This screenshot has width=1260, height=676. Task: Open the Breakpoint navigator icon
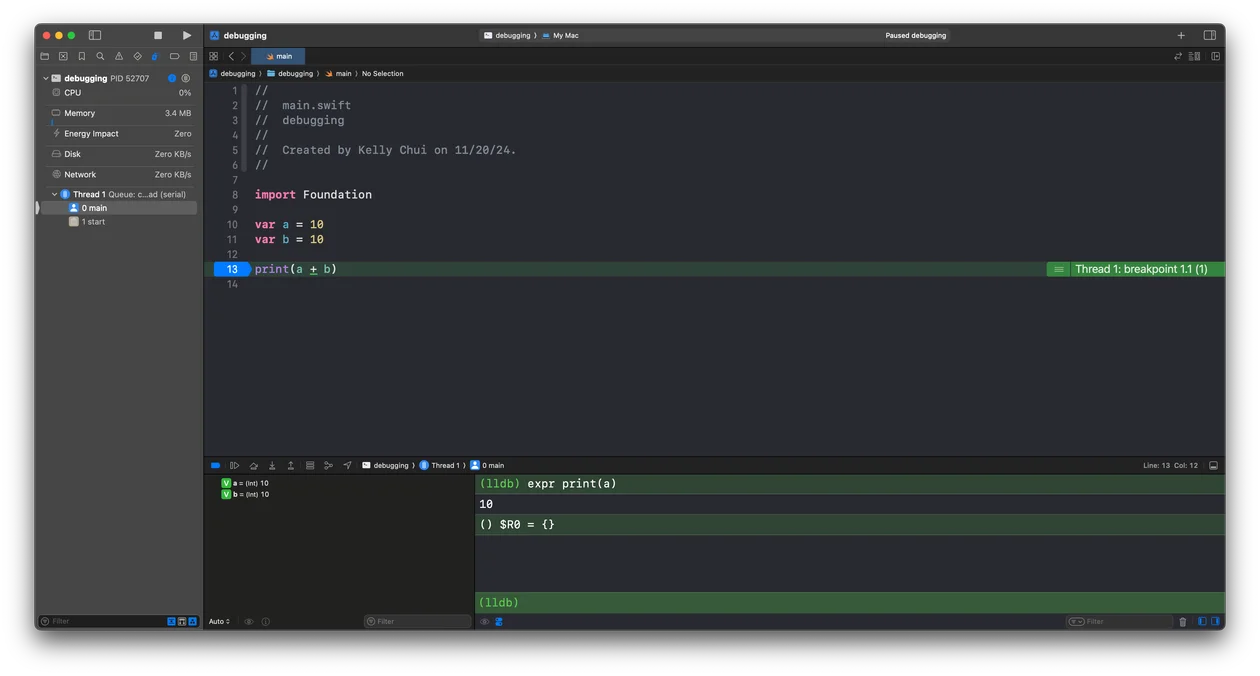point(175,56)
